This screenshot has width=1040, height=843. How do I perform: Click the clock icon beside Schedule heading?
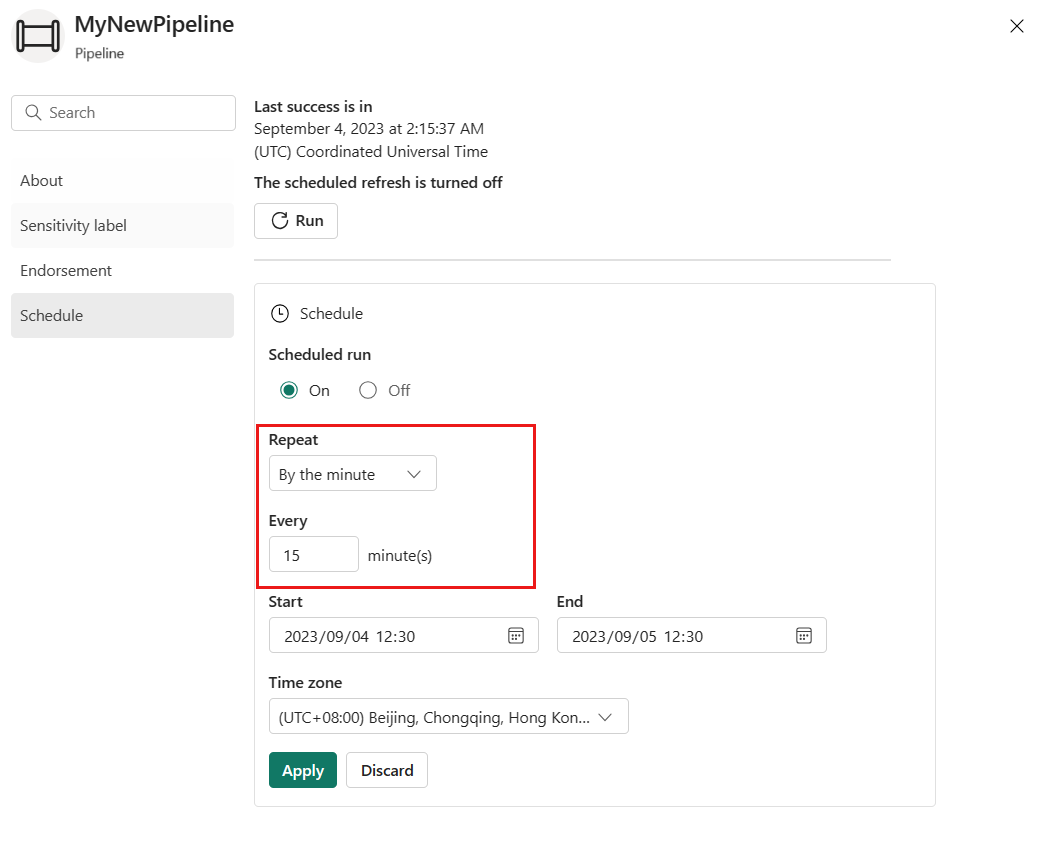tap(280, 314)
